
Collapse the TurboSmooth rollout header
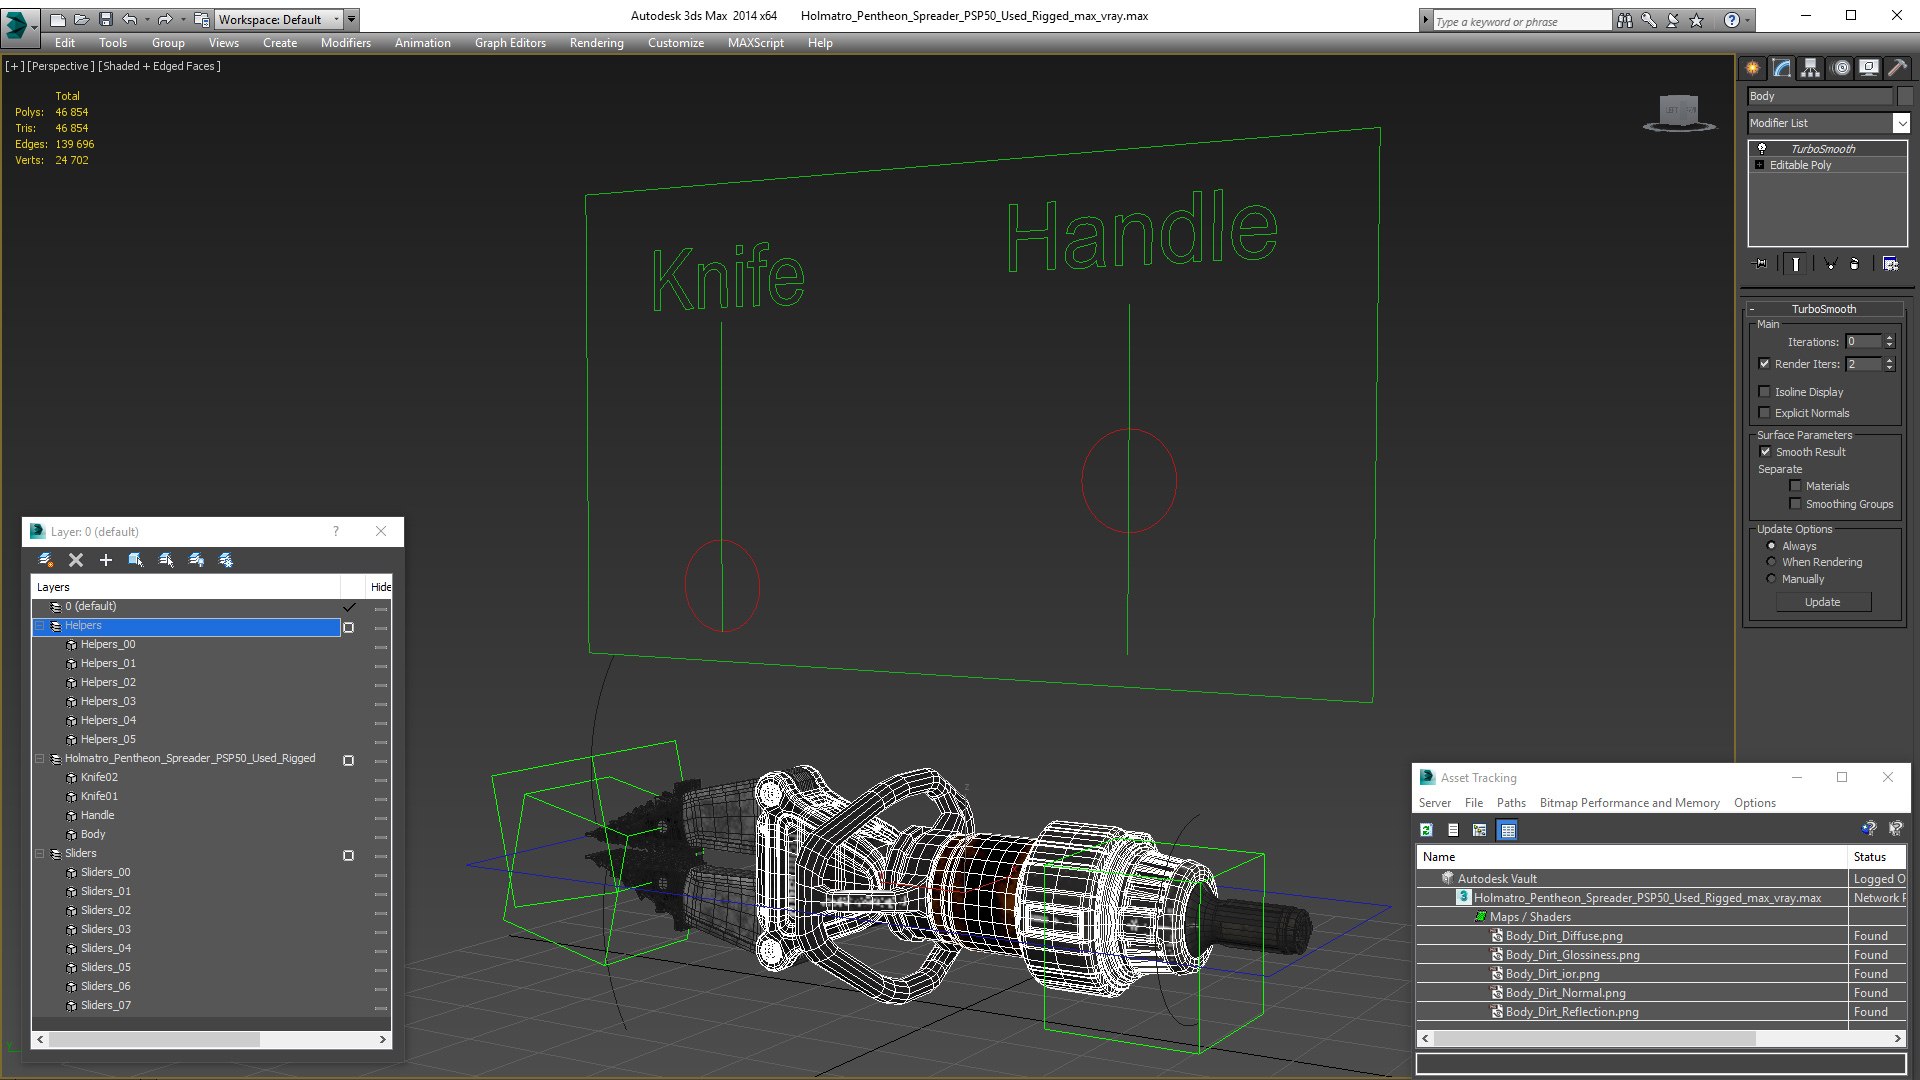[x=1823, y=309]
